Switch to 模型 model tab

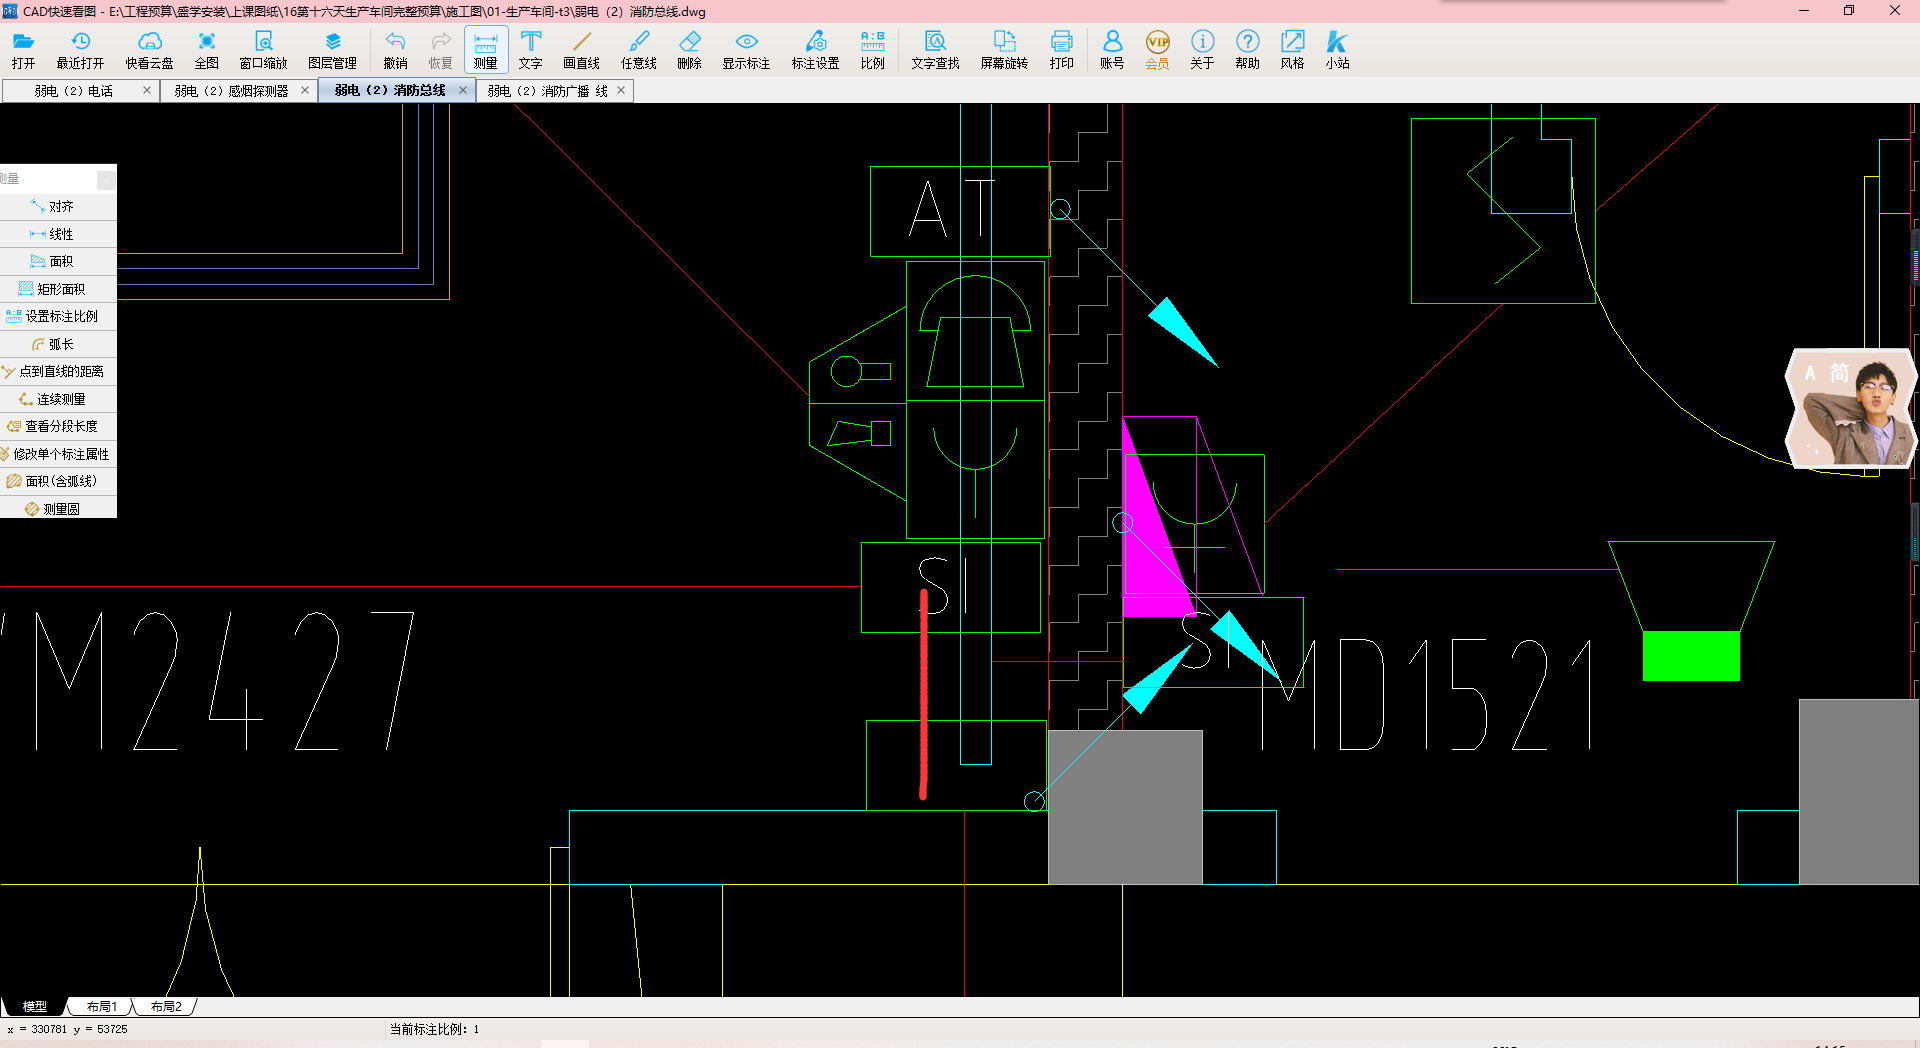click(35, 1006)
